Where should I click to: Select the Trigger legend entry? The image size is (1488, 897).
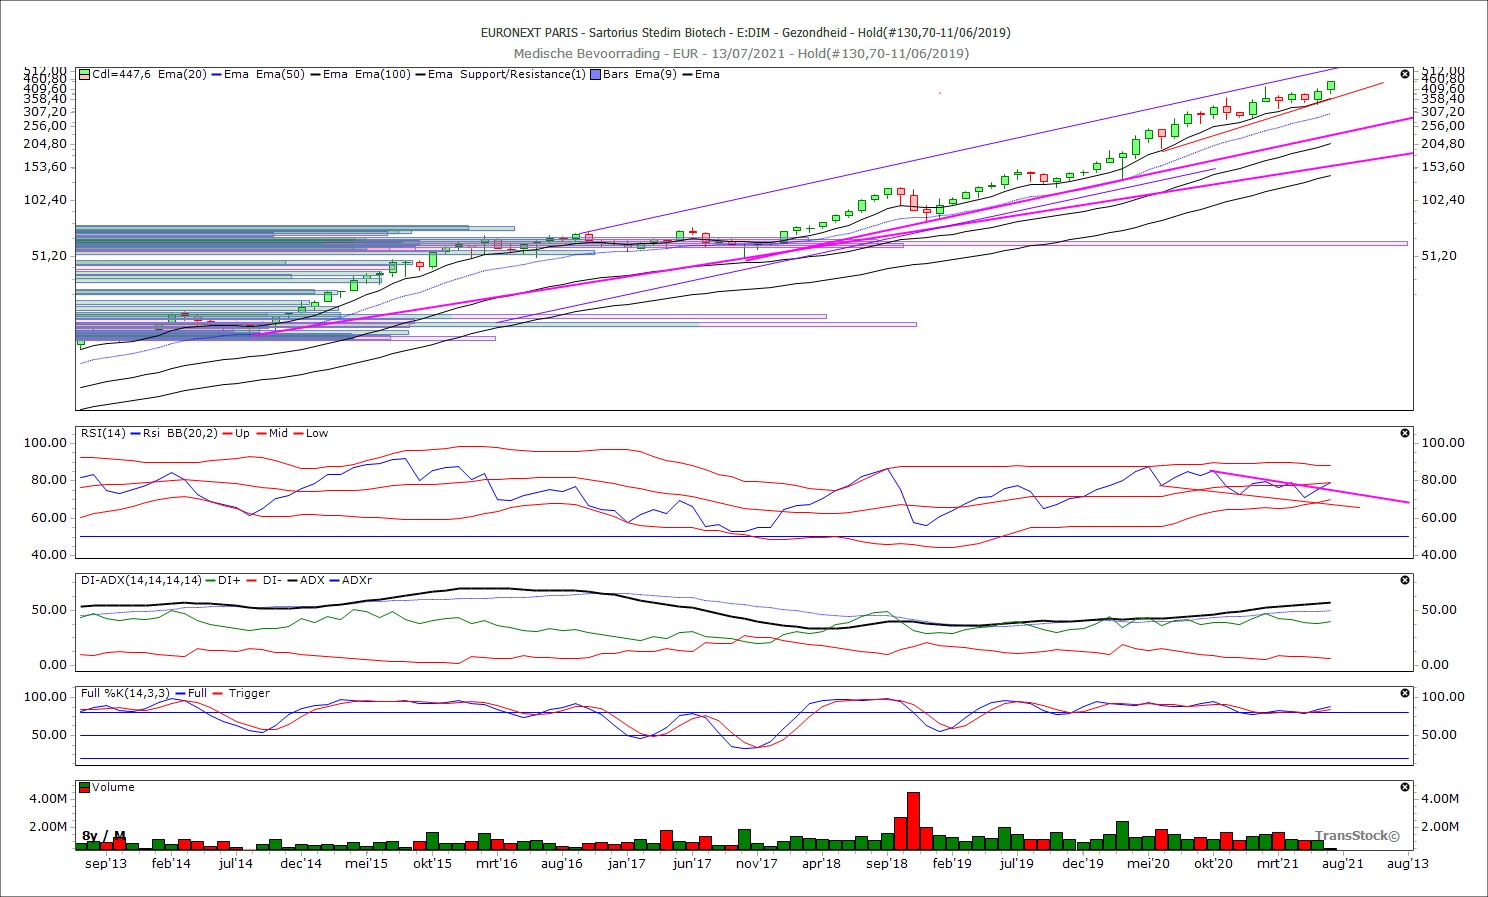click(x=249, y=693)
